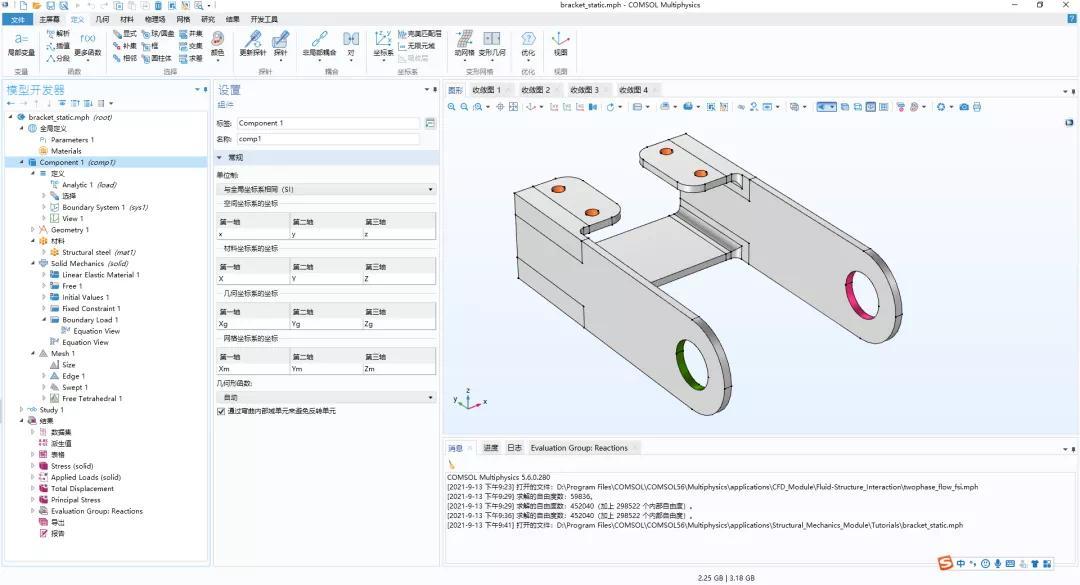Select Boundary Load 1 in the model tree
Viewport: 1080px width, 585px height.
tap(90, 320)
